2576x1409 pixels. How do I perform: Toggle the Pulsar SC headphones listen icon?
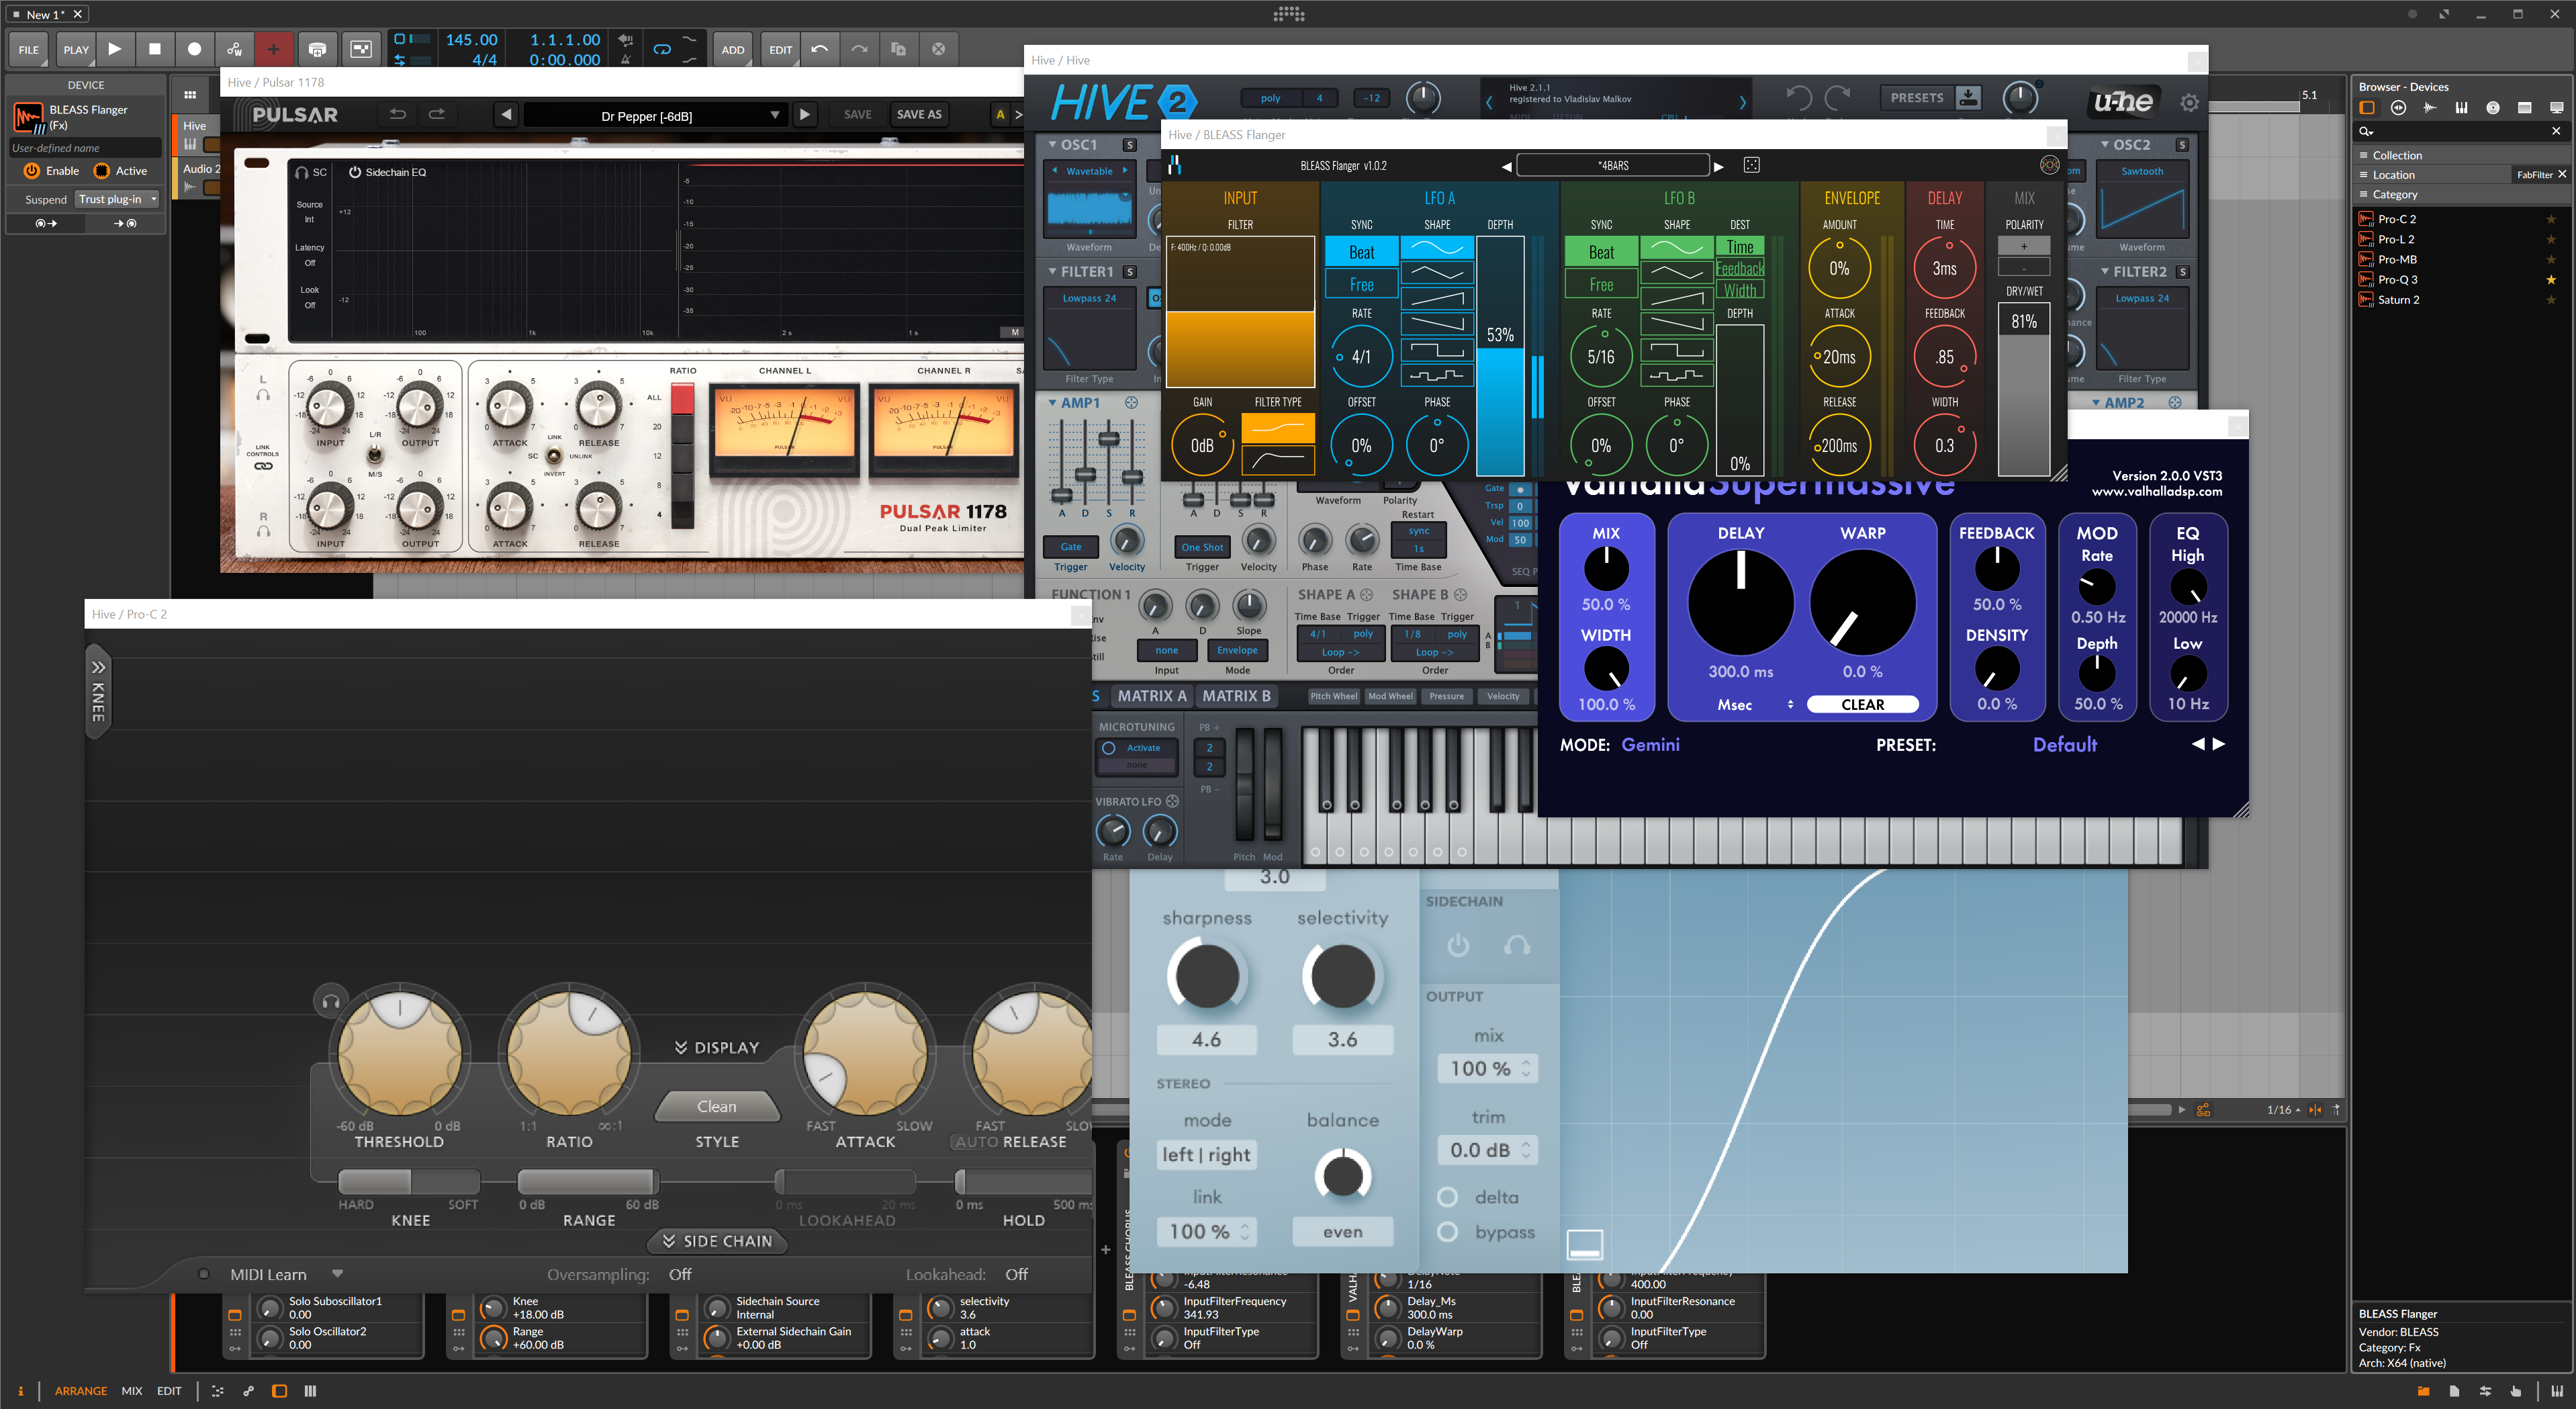point(302,173)
